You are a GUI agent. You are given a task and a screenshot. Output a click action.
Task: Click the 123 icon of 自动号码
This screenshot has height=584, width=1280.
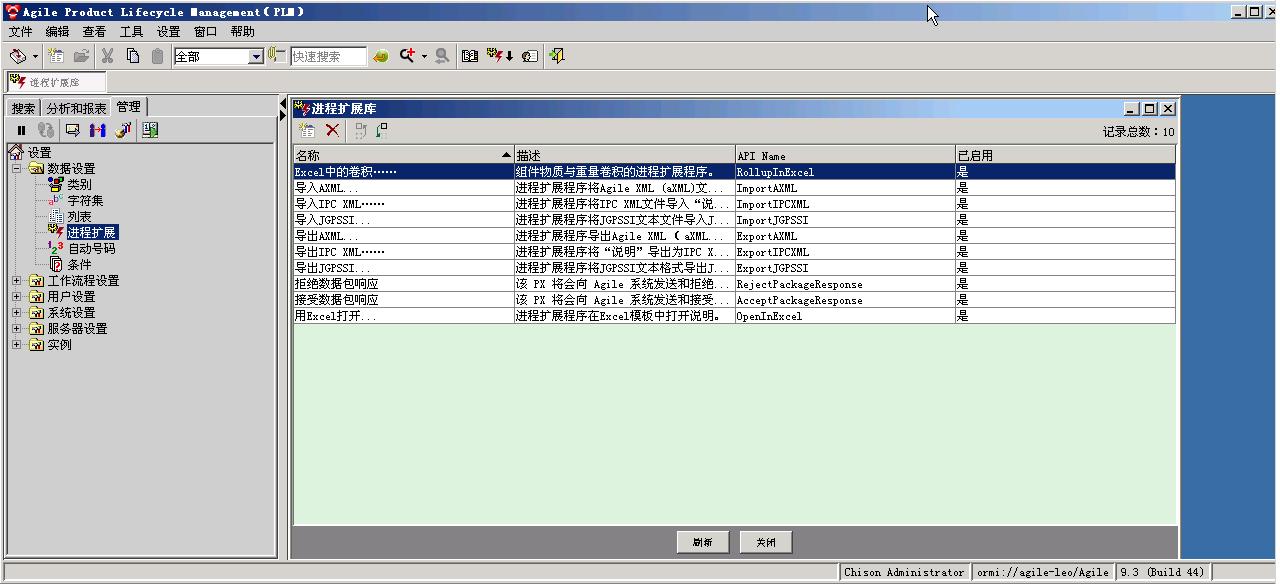click(x=56, y=249)
